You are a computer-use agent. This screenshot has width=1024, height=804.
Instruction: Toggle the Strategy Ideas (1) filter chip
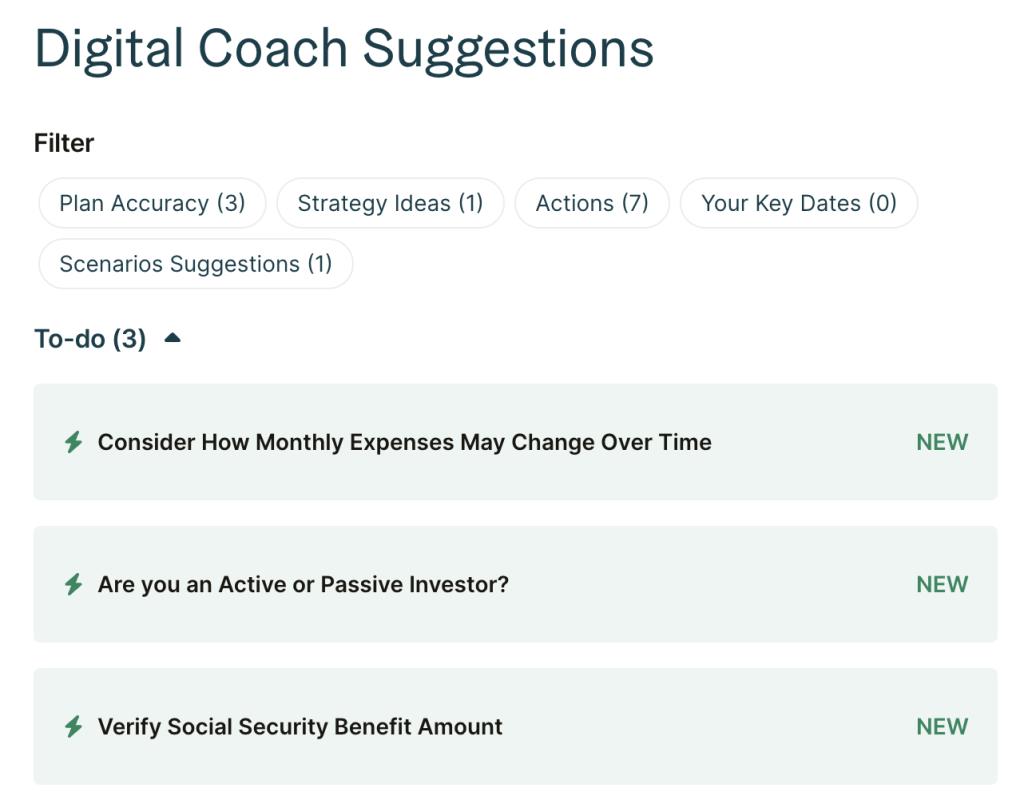pos(391,203)
